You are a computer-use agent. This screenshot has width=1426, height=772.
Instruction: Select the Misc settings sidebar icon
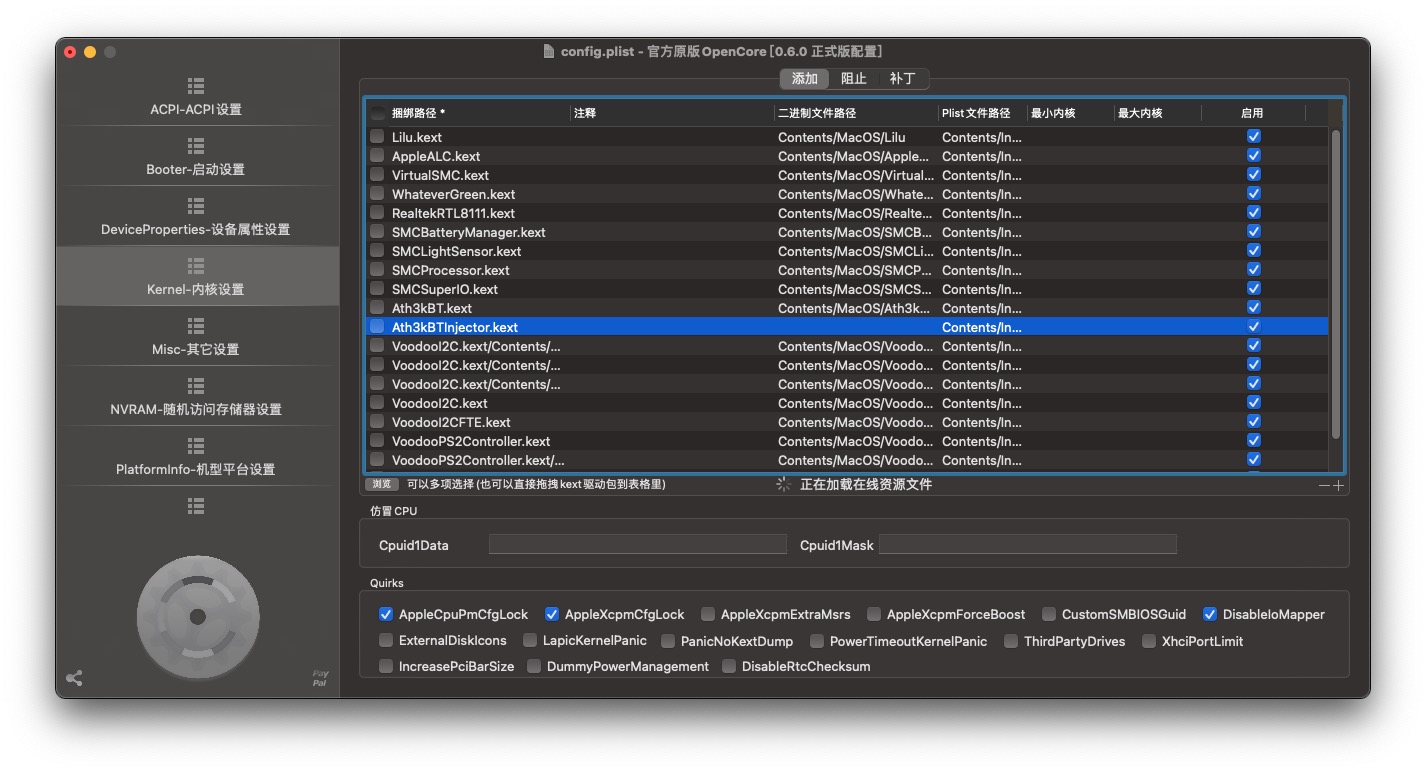(196, 326)
